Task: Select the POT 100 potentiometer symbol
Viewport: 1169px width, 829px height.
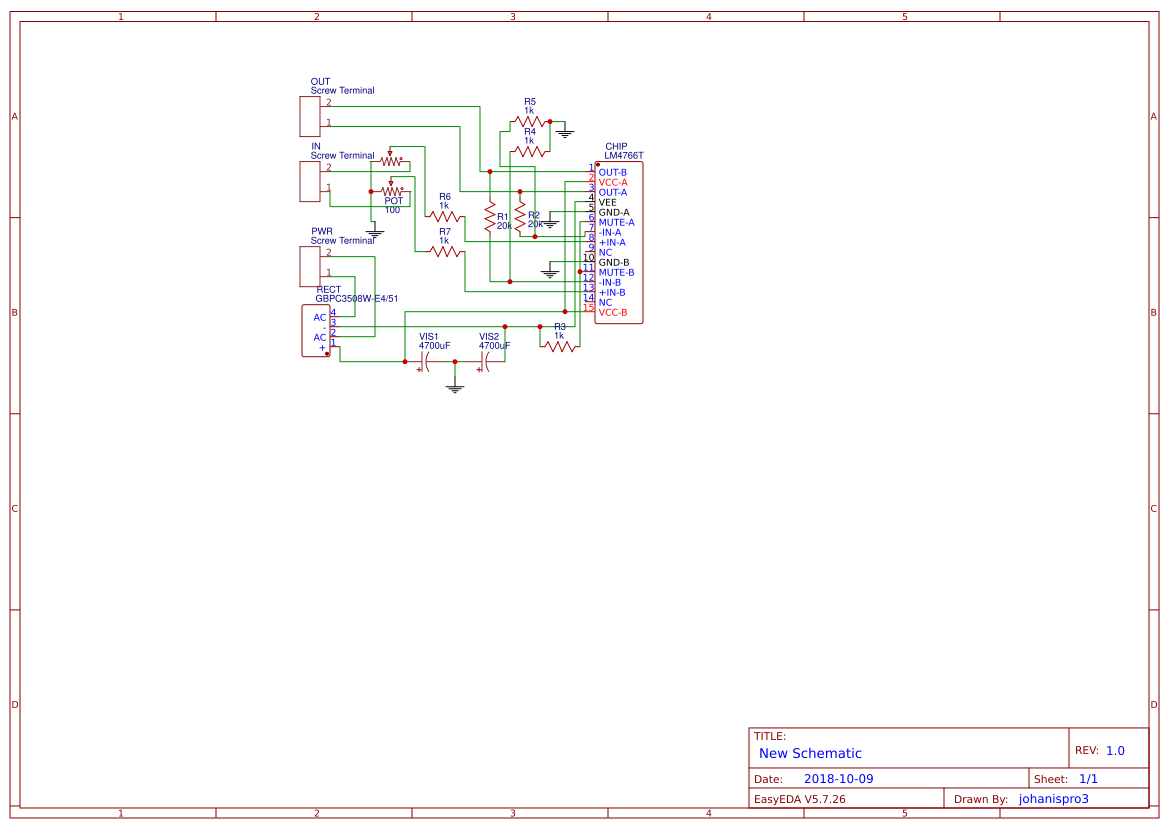Action: (x=392, y=193)
